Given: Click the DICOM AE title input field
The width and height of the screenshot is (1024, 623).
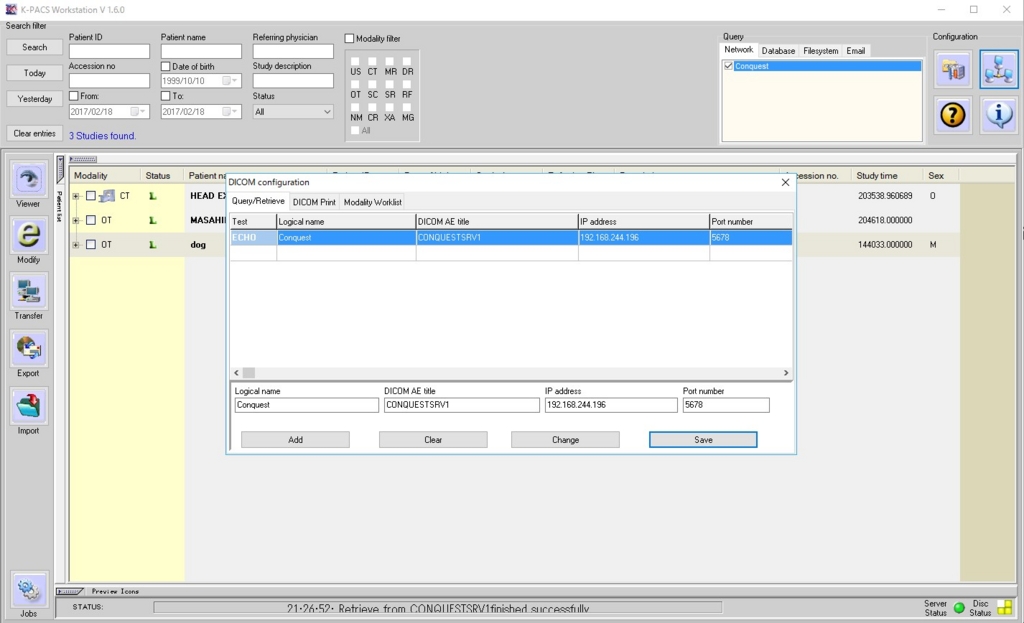Looking at the screenshot, I should [462, 405].
